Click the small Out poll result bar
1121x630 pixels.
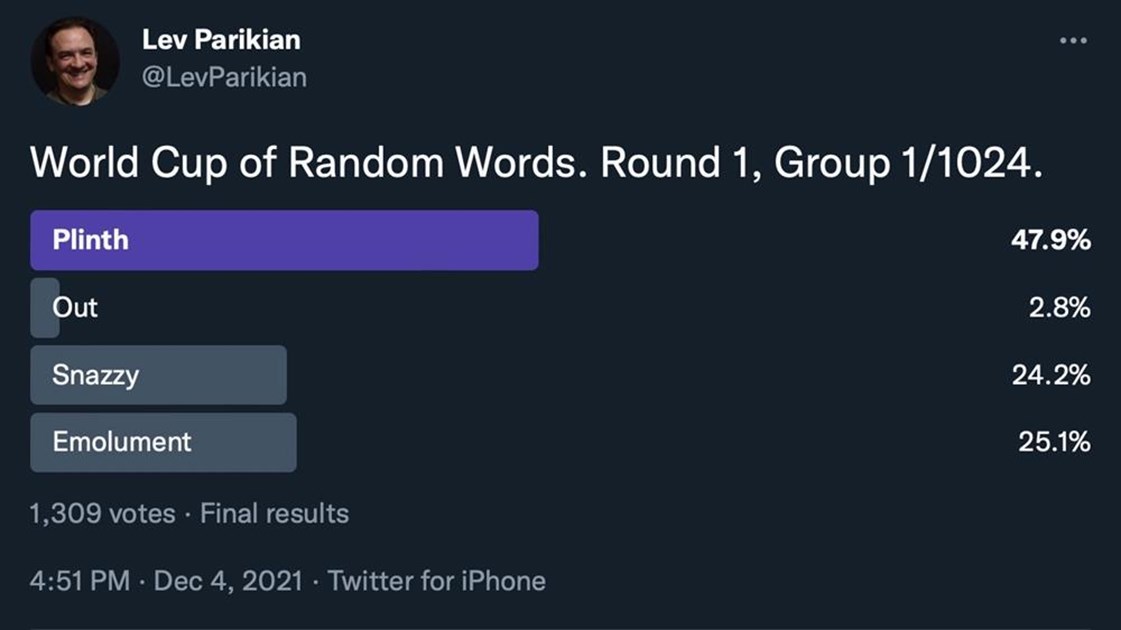coord(45,307)
